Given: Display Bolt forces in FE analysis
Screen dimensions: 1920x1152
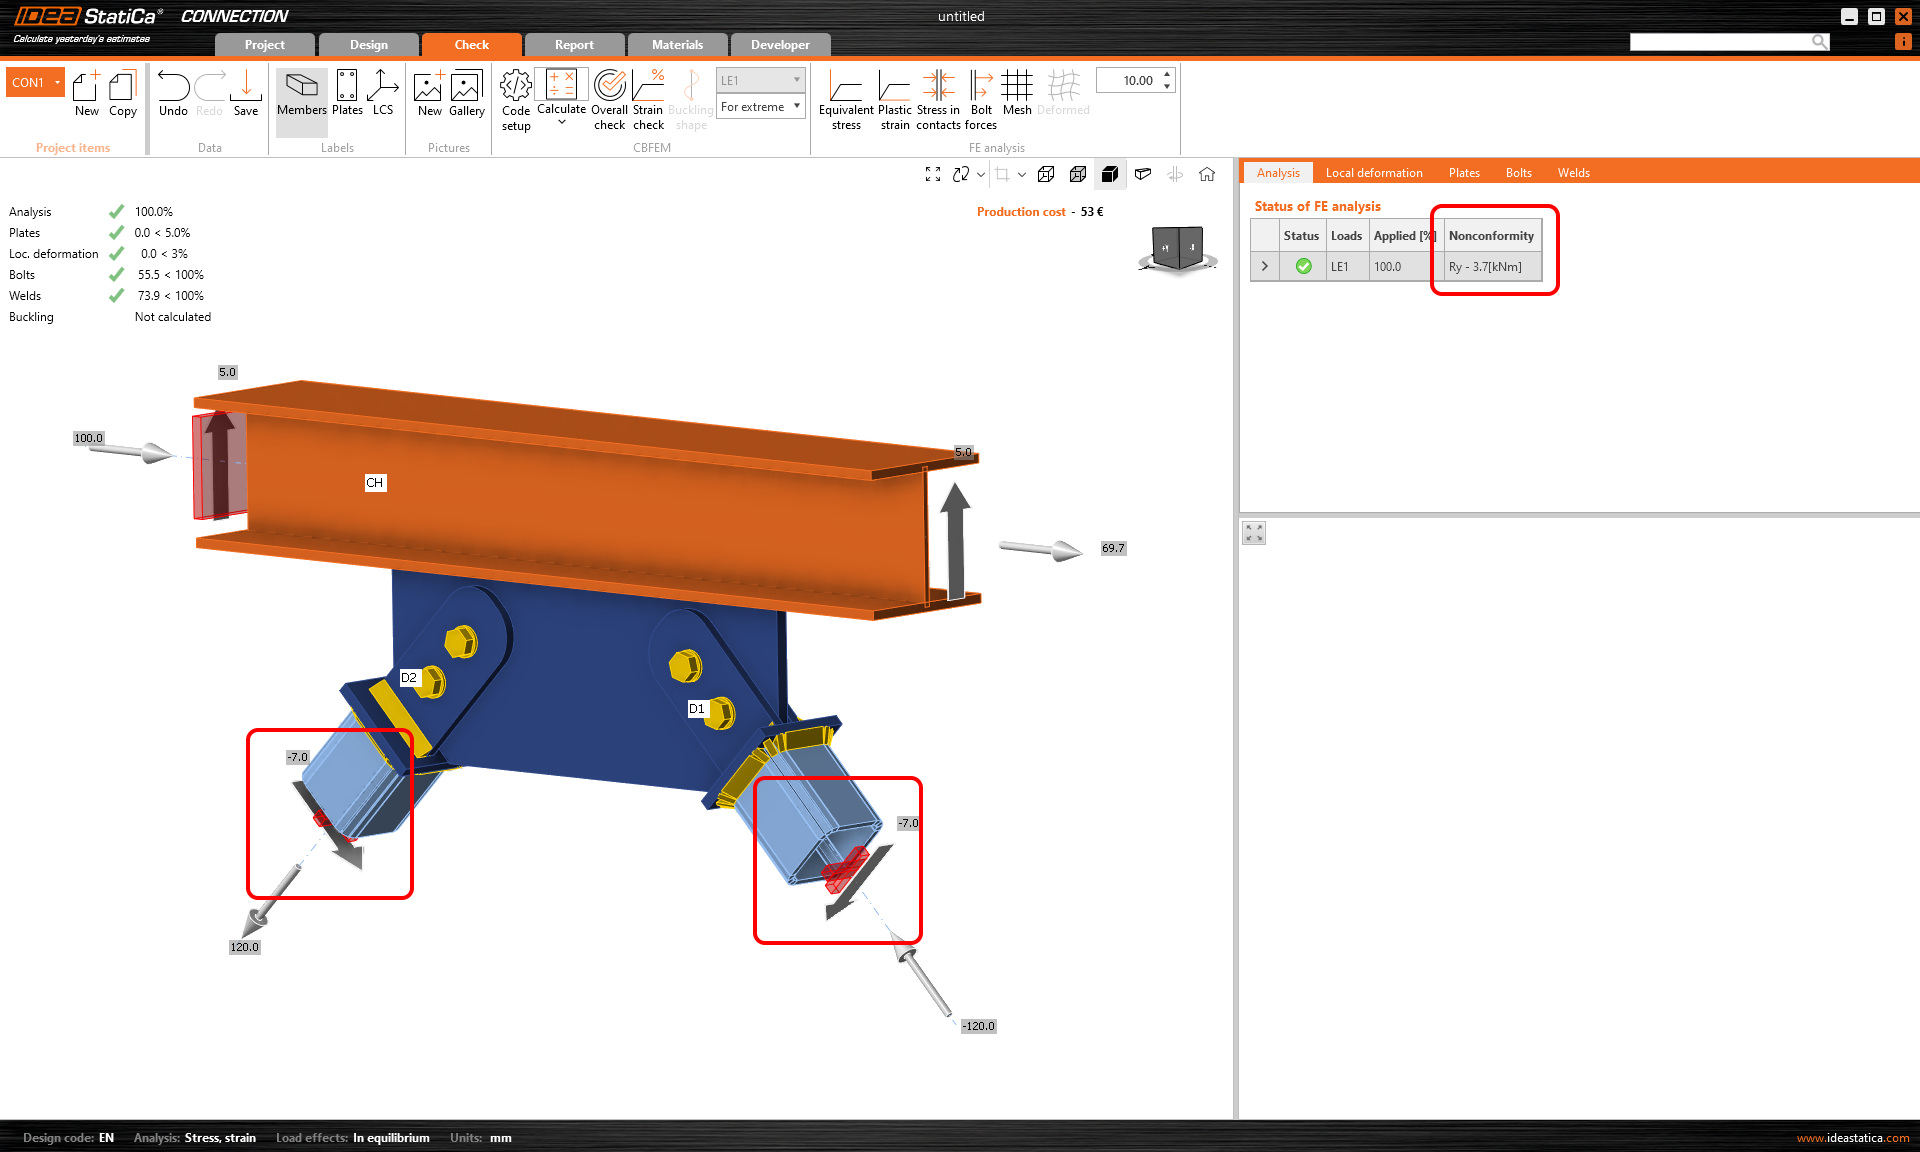Looking at the screenshot, I should point(981,87).
